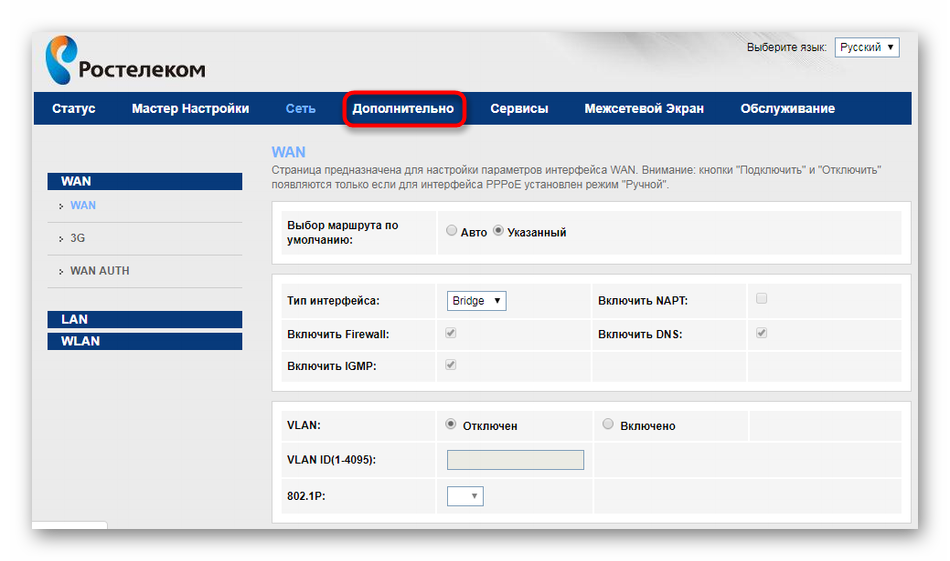Open the Обслуживание tab

point(787,109)
